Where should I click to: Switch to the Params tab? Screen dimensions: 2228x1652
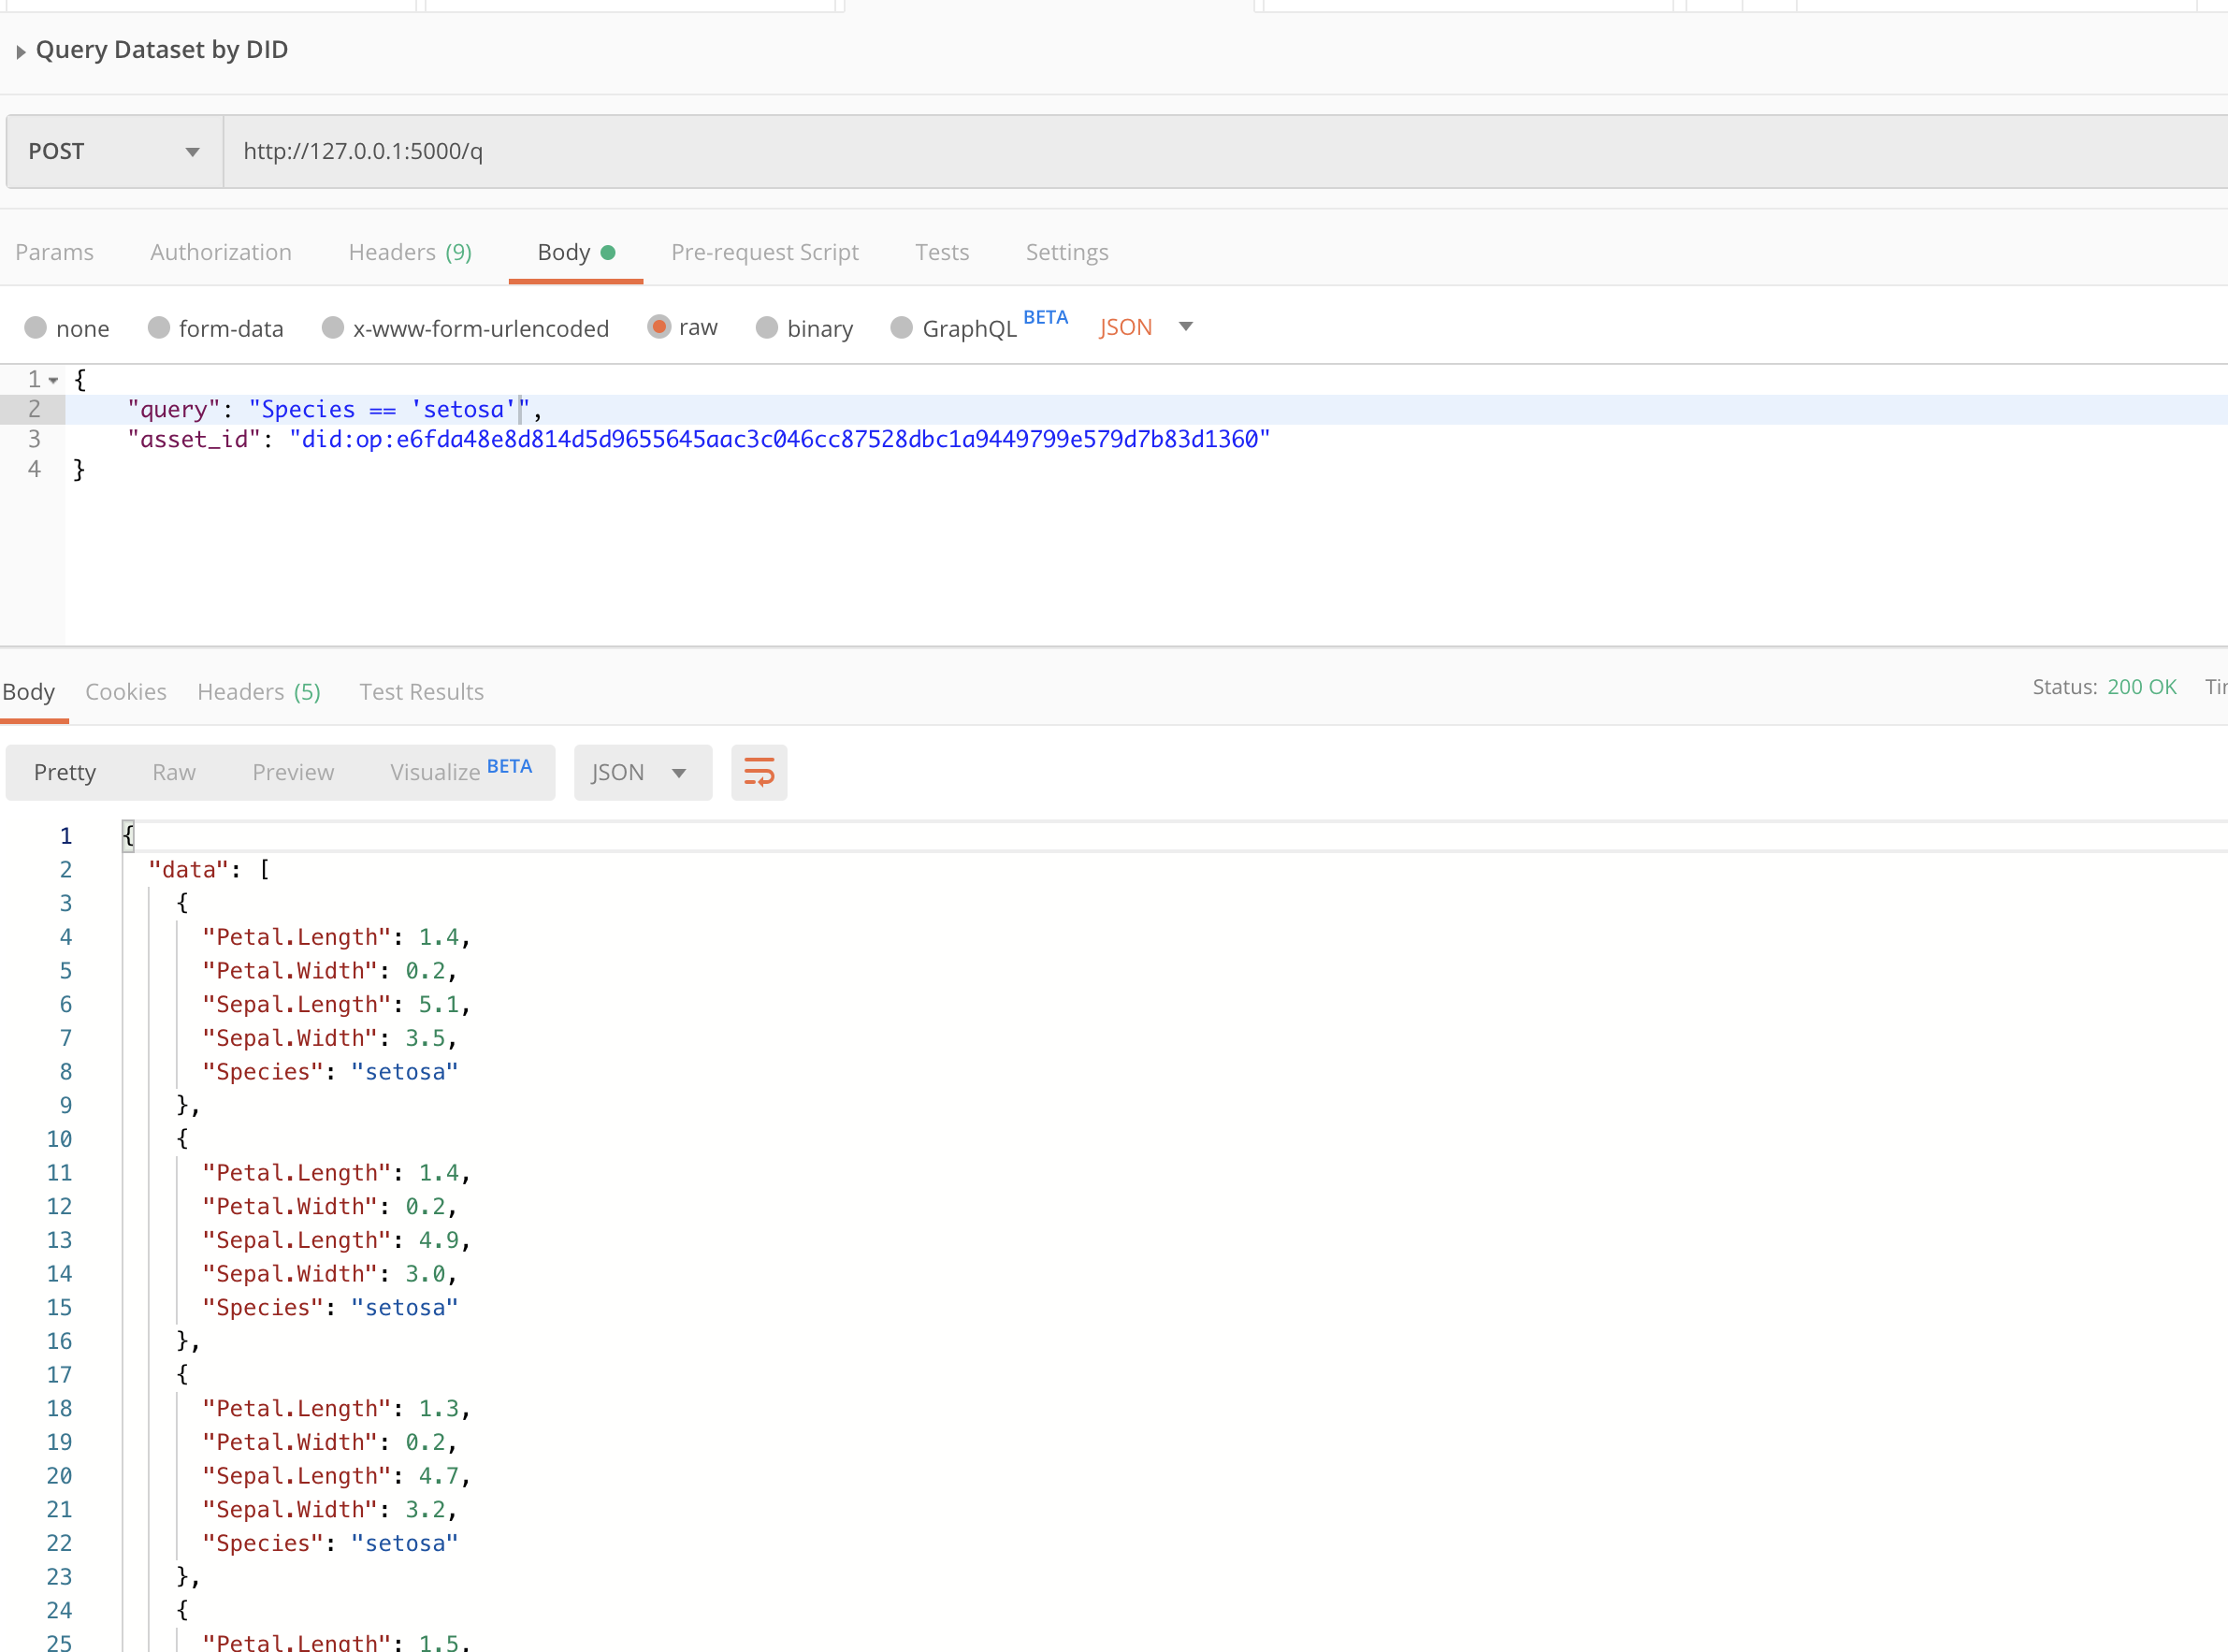point(54,252)
